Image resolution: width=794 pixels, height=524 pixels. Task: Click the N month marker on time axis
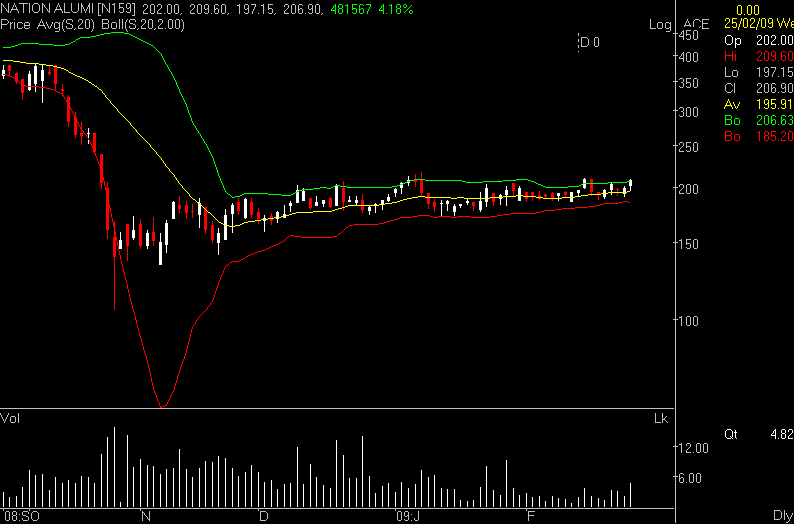click(146, 516)
